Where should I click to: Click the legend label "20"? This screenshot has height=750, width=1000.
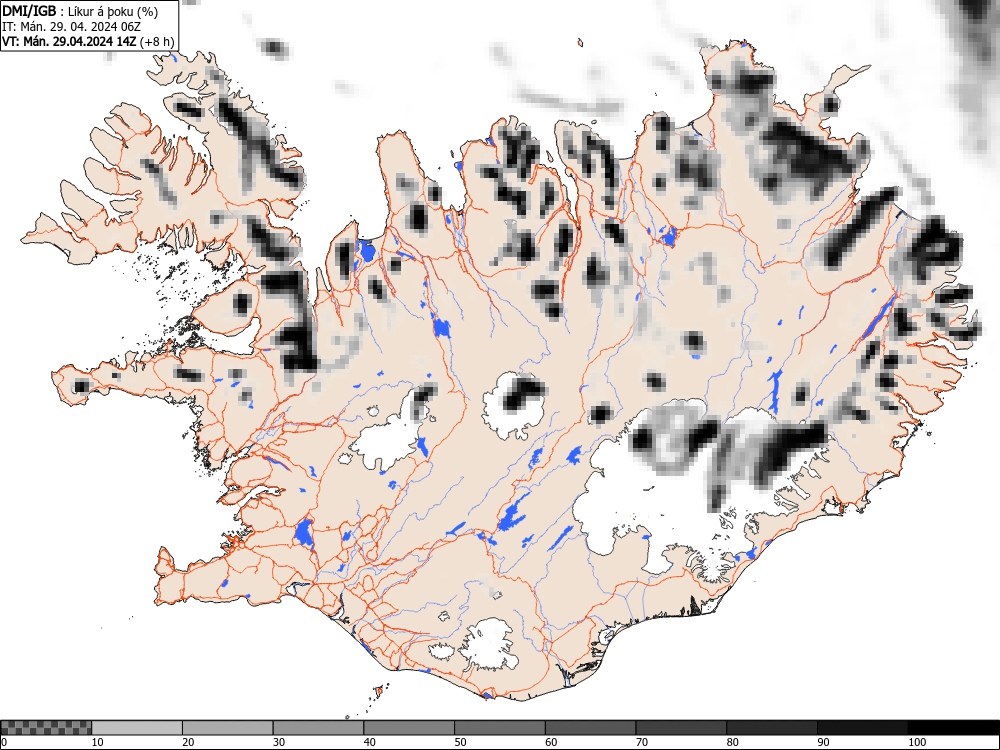click(188, 742)
